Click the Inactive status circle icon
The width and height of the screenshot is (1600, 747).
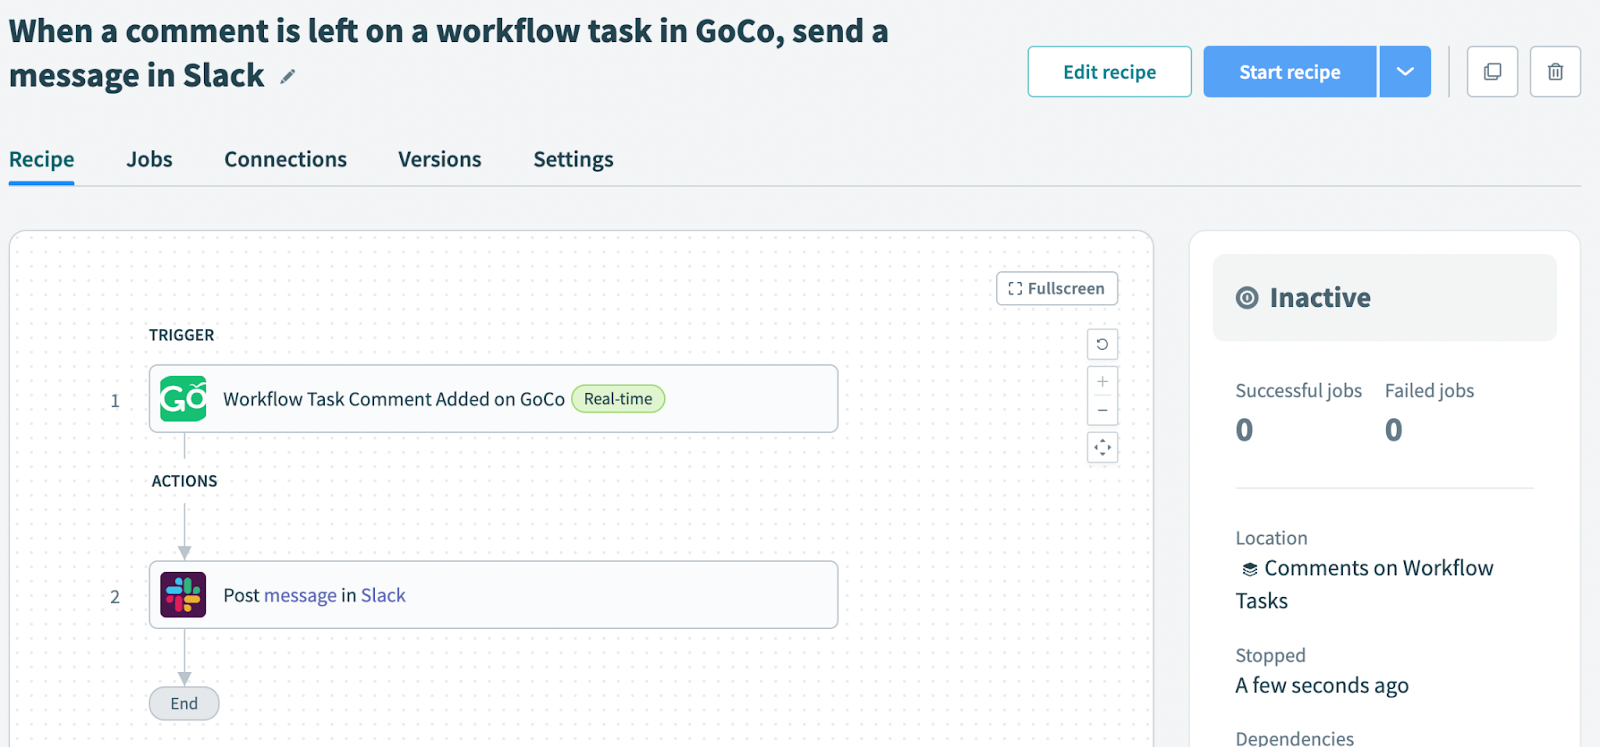tap(1247, 298)
